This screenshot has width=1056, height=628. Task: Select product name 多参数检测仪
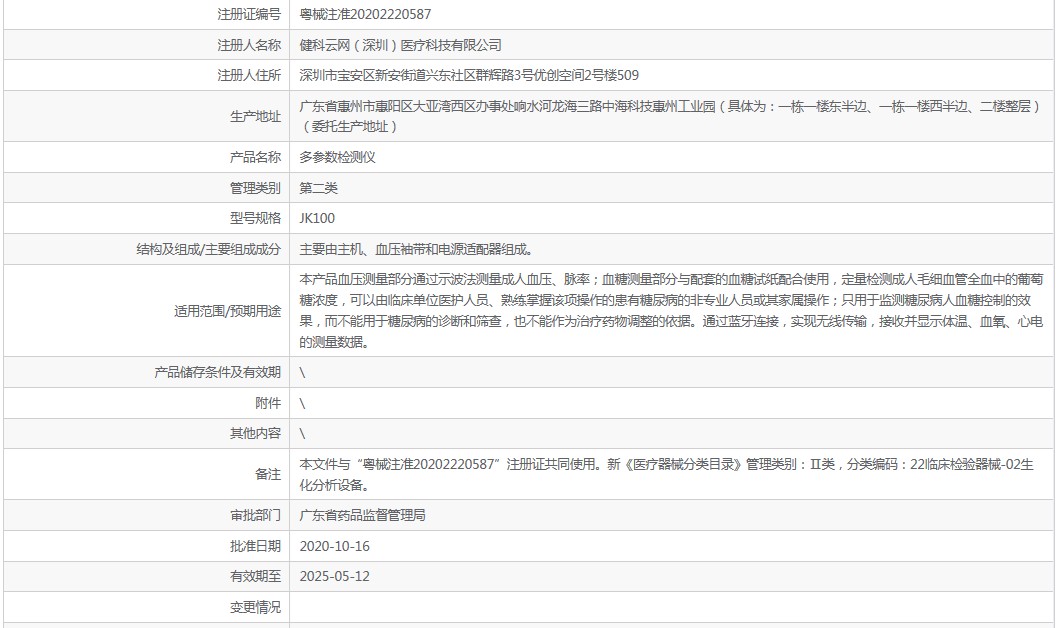(x=337, y=157)
